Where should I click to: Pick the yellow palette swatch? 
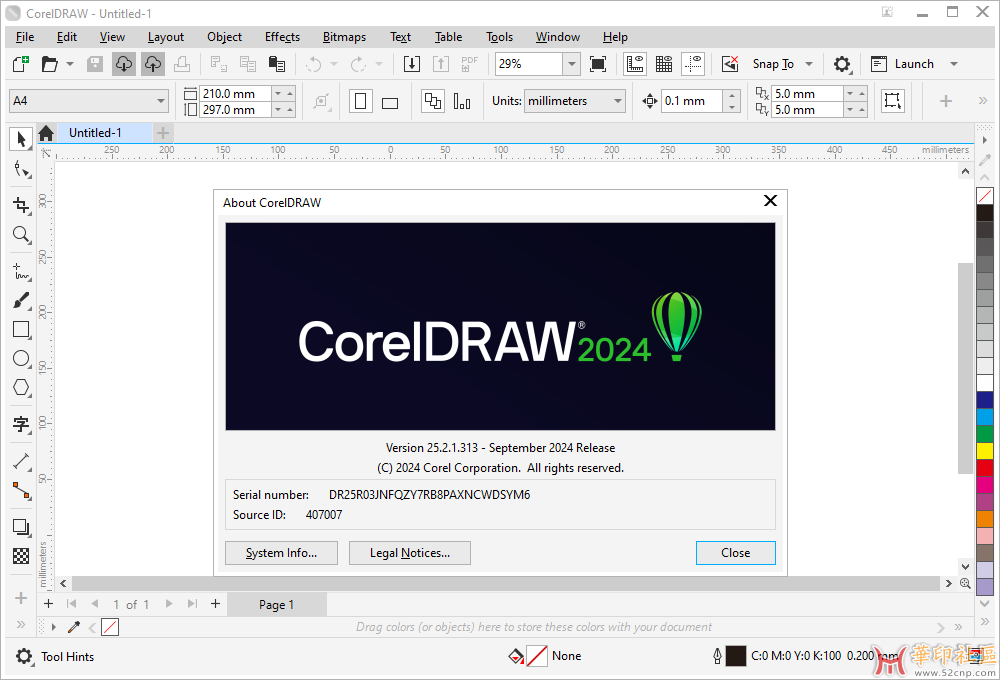point(985,450)
